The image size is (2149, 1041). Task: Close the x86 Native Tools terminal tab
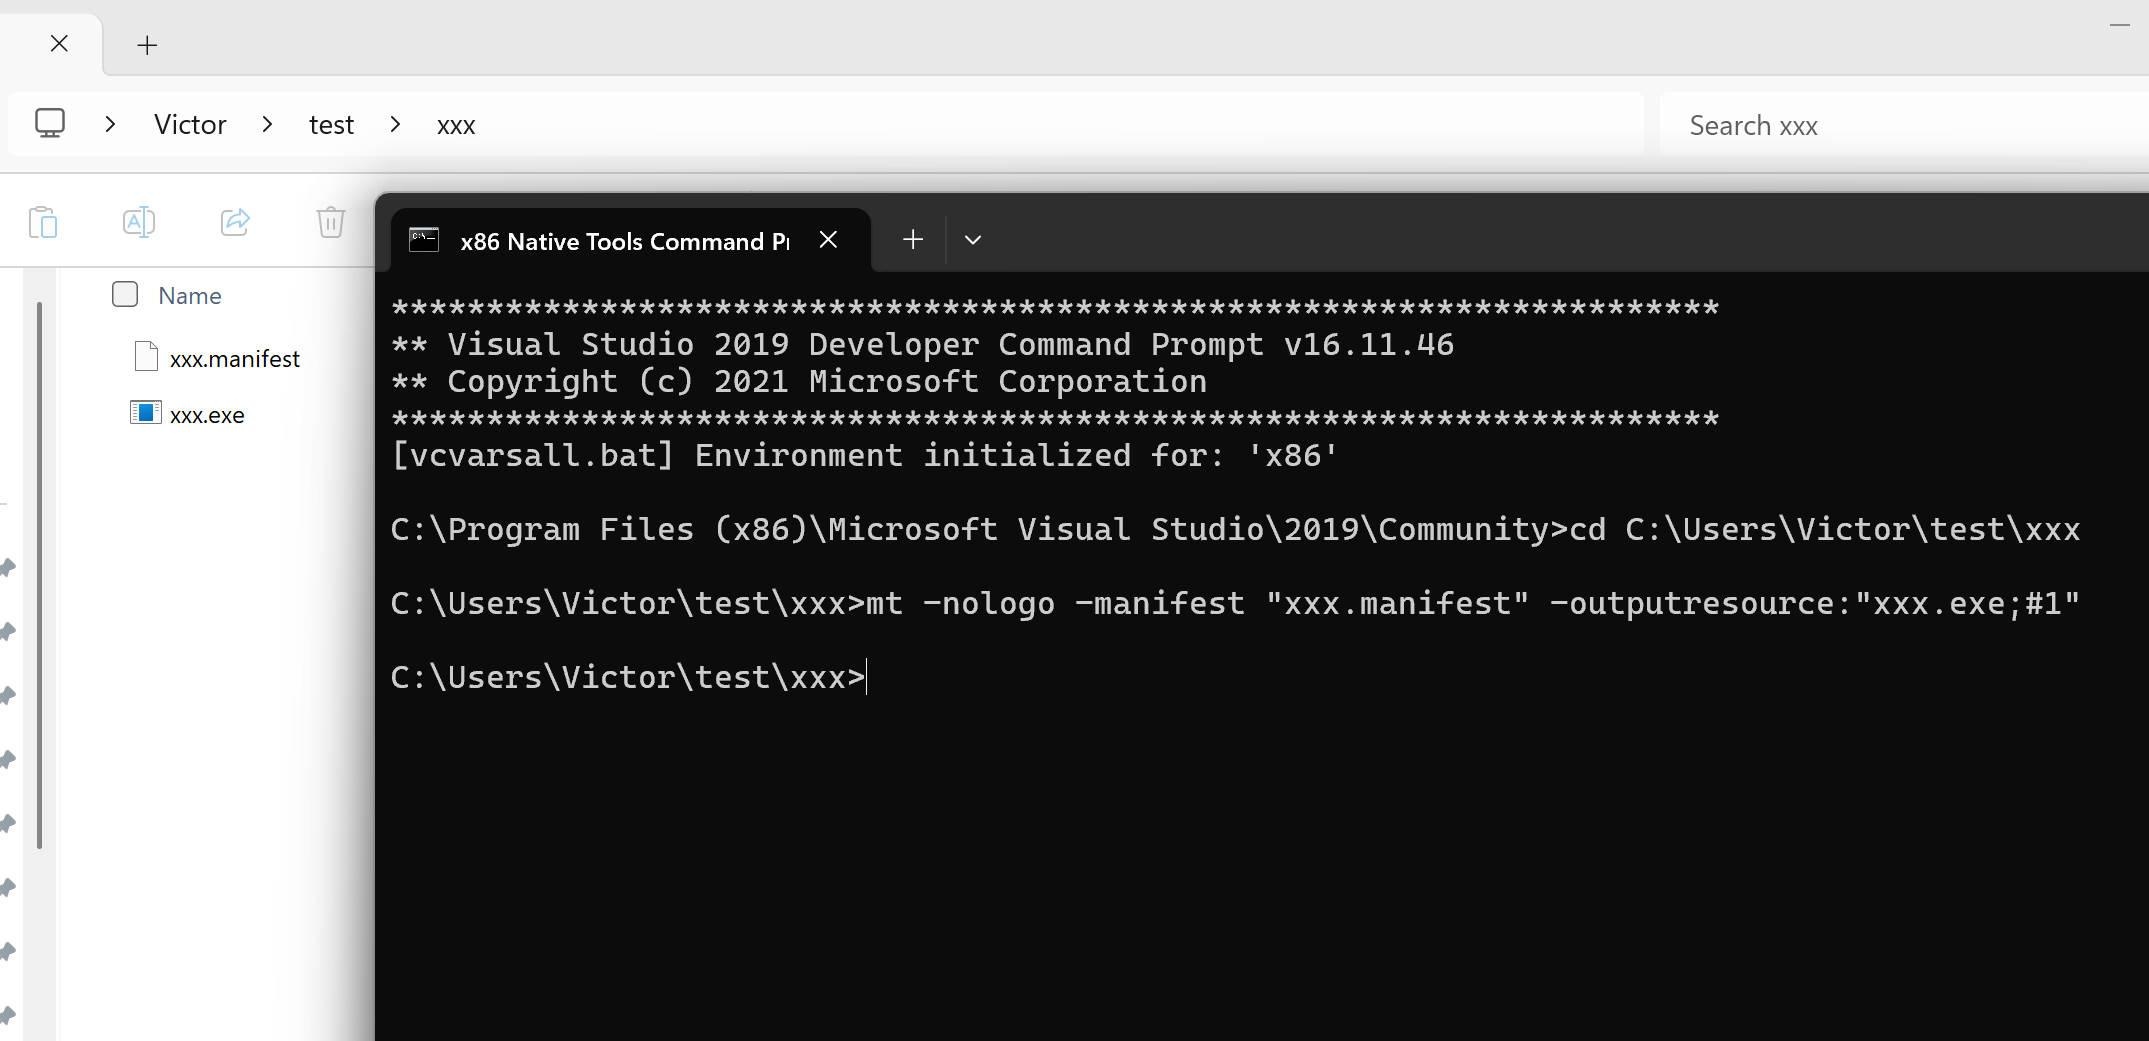(828, 240)
